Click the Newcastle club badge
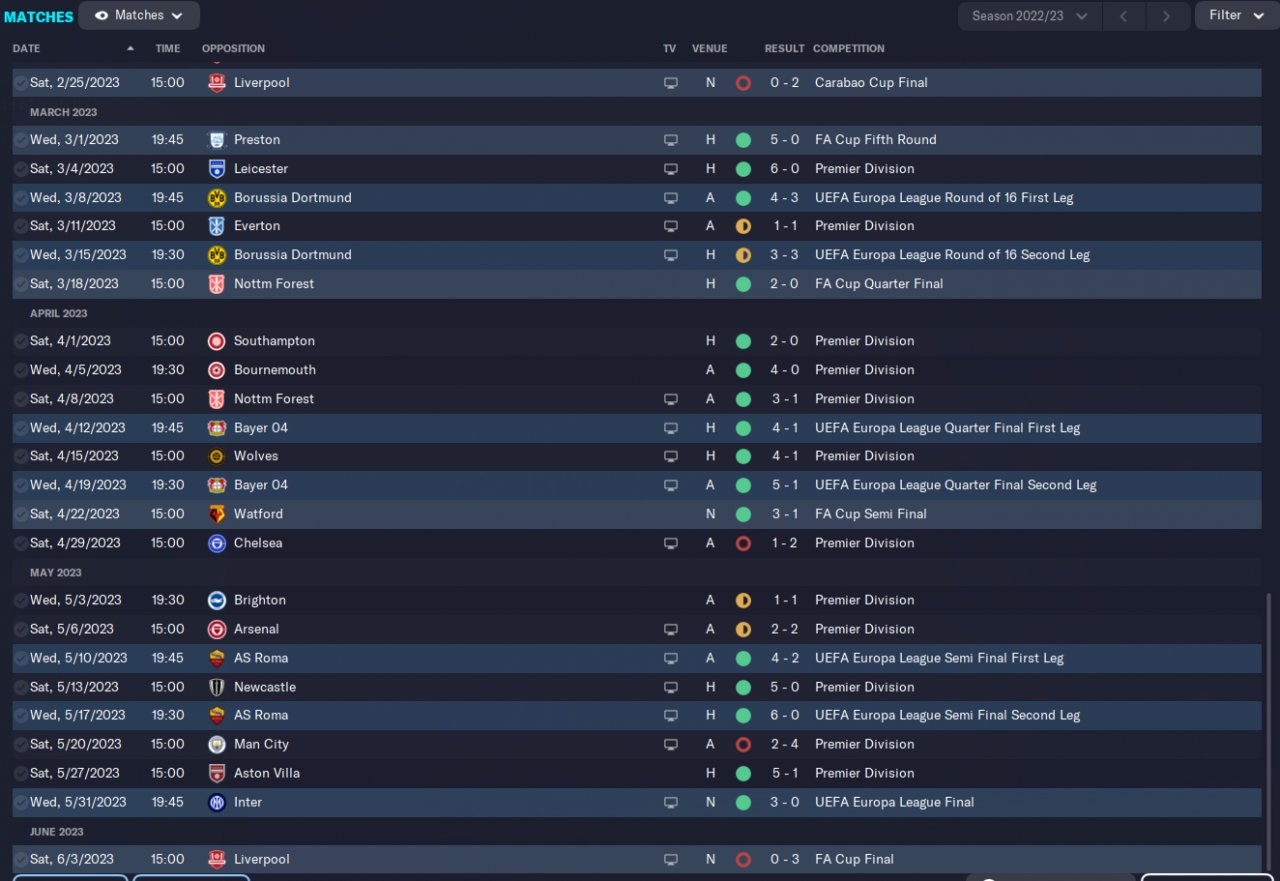This screenshot has height=881, width=1280. (217, 687)
